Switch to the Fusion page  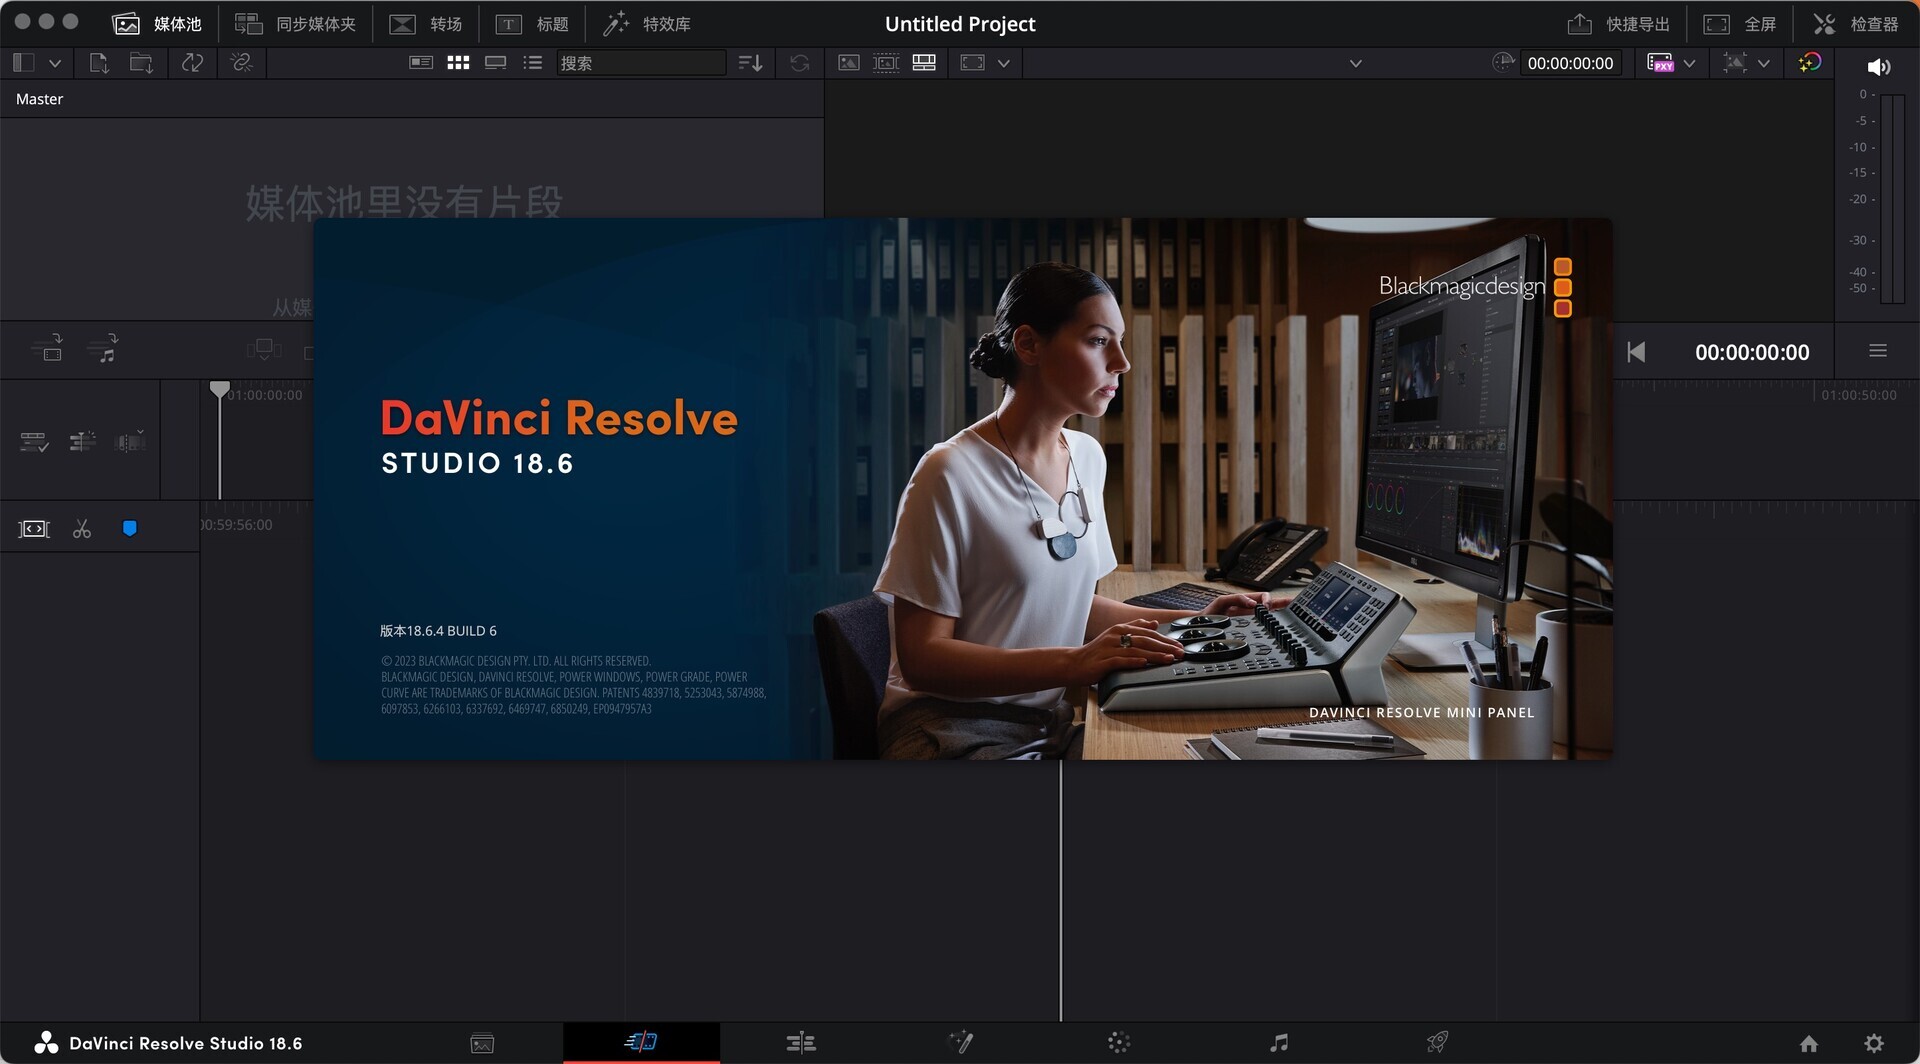tap(960, 1043)
